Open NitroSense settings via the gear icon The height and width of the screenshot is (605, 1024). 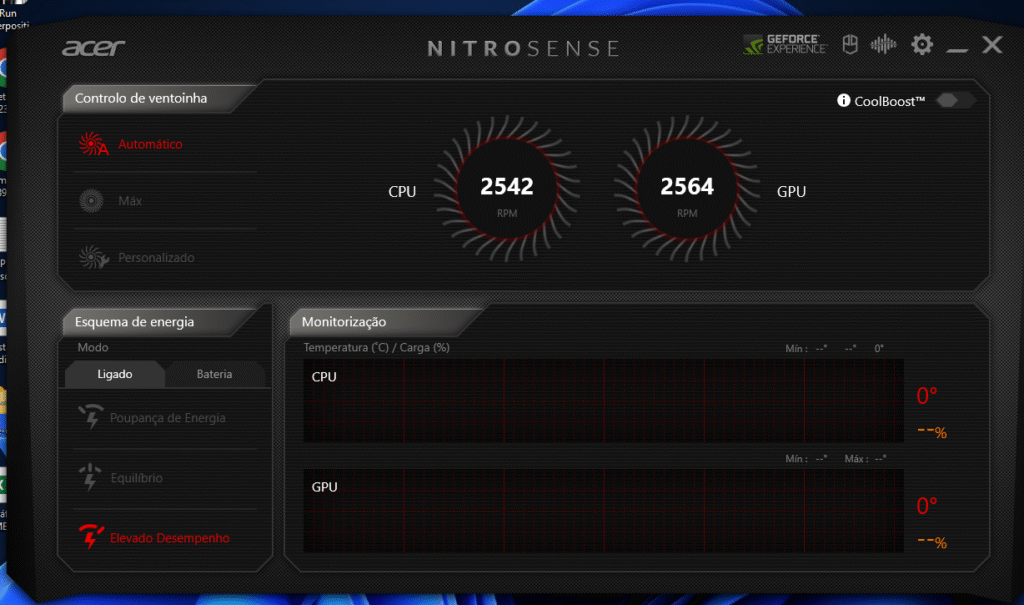921,44
